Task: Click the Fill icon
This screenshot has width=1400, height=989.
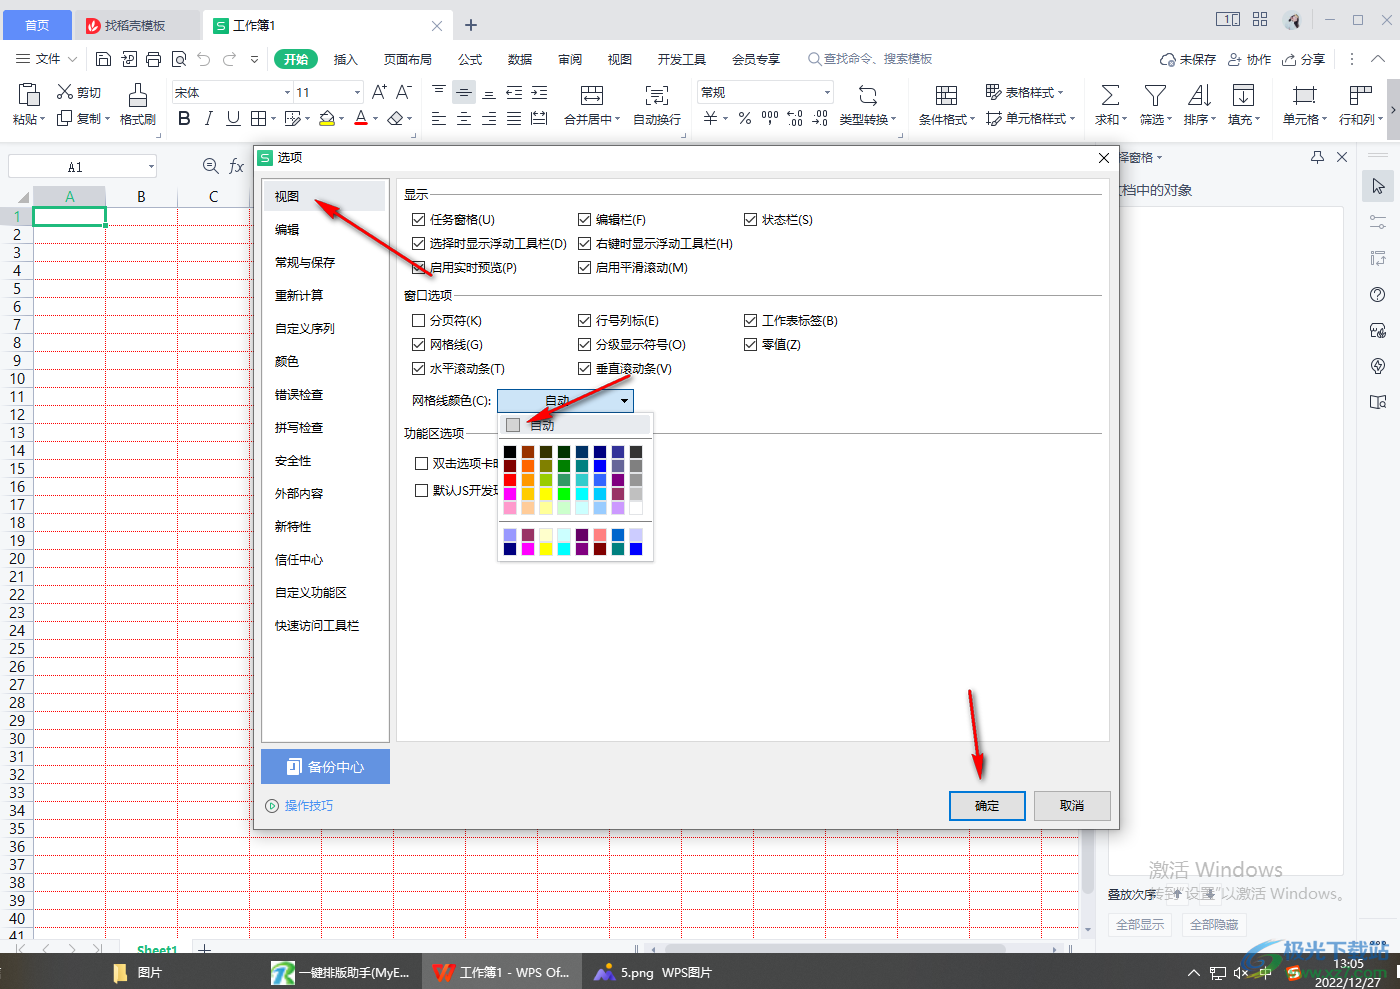Action: (1243, 95)
